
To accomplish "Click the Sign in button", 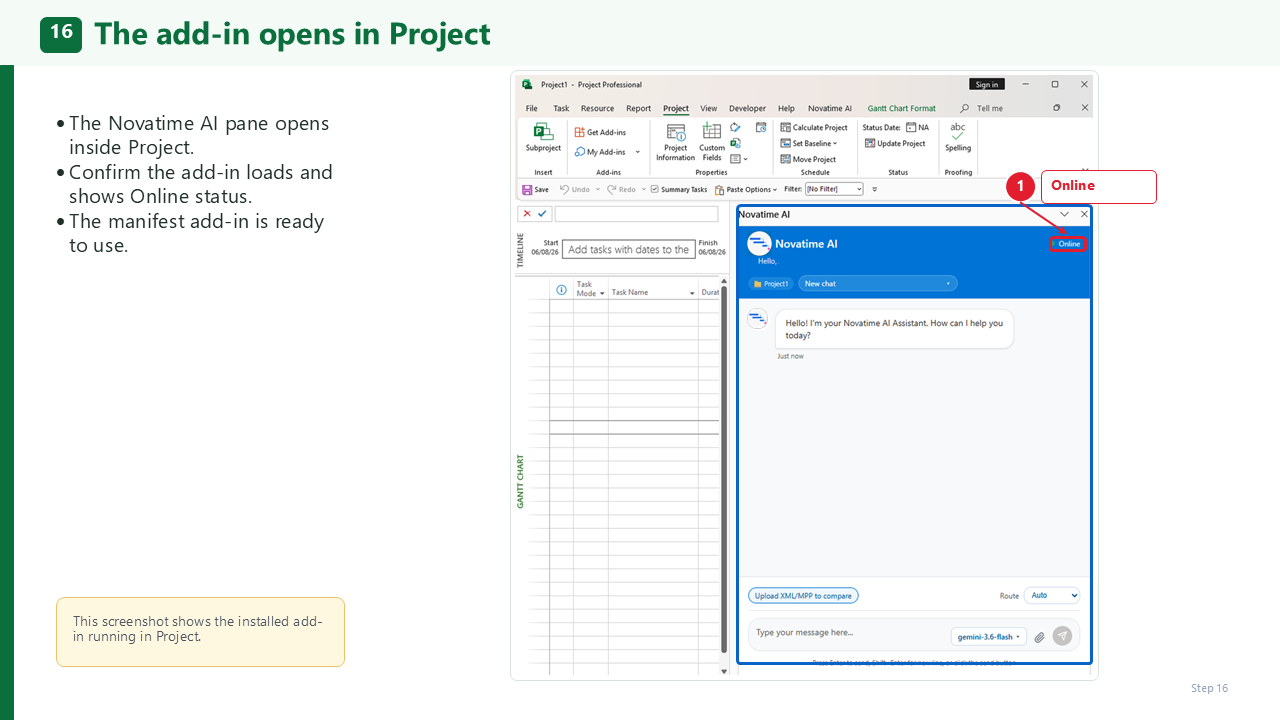I will pos(987,84).
